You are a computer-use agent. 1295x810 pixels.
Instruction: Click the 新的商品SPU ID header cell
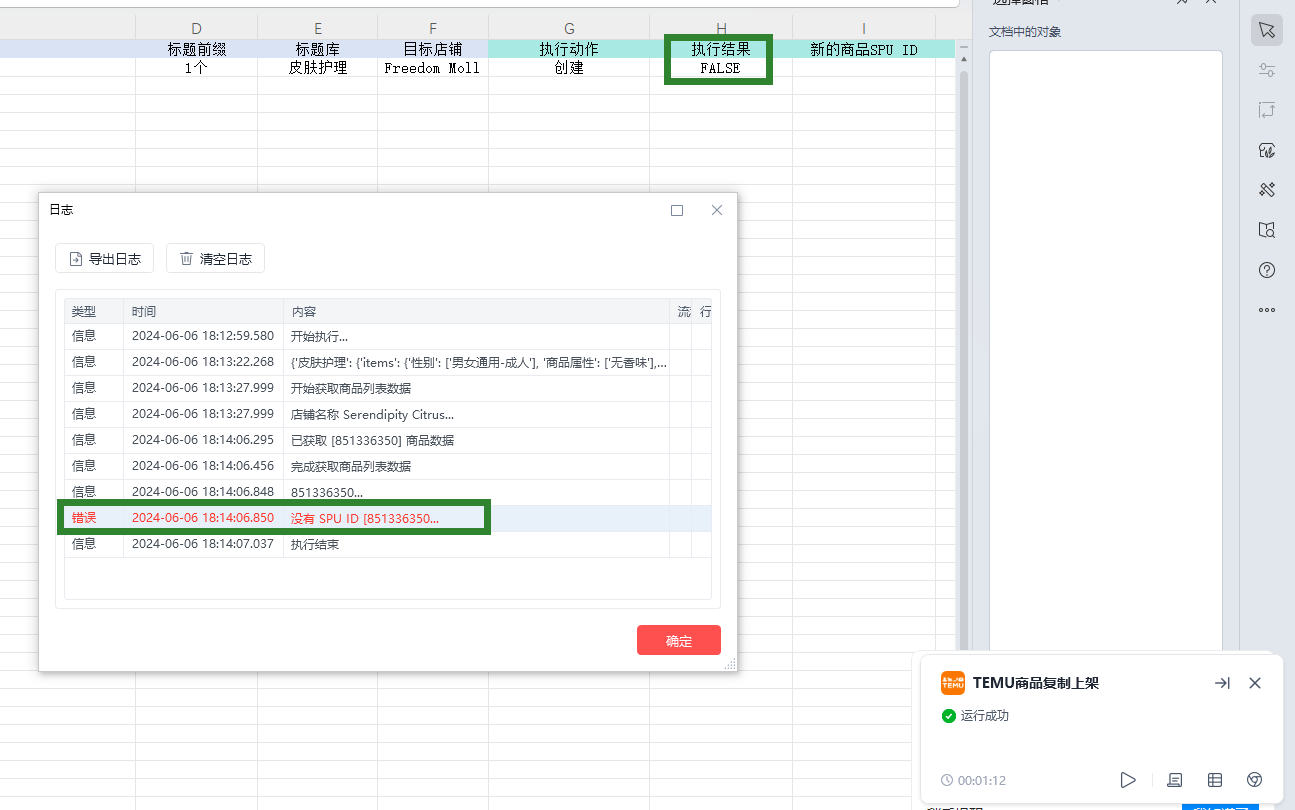(x=864, y=49)
